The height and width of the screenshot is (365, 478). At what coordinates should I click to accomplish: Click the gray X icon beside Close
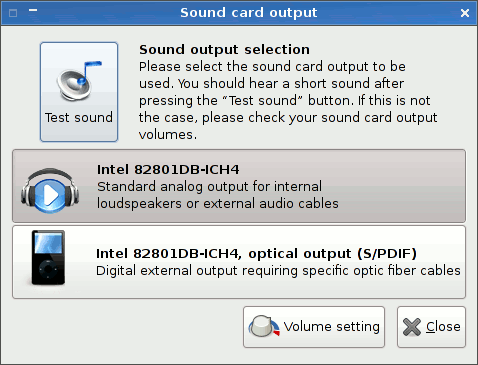(412, 326)
